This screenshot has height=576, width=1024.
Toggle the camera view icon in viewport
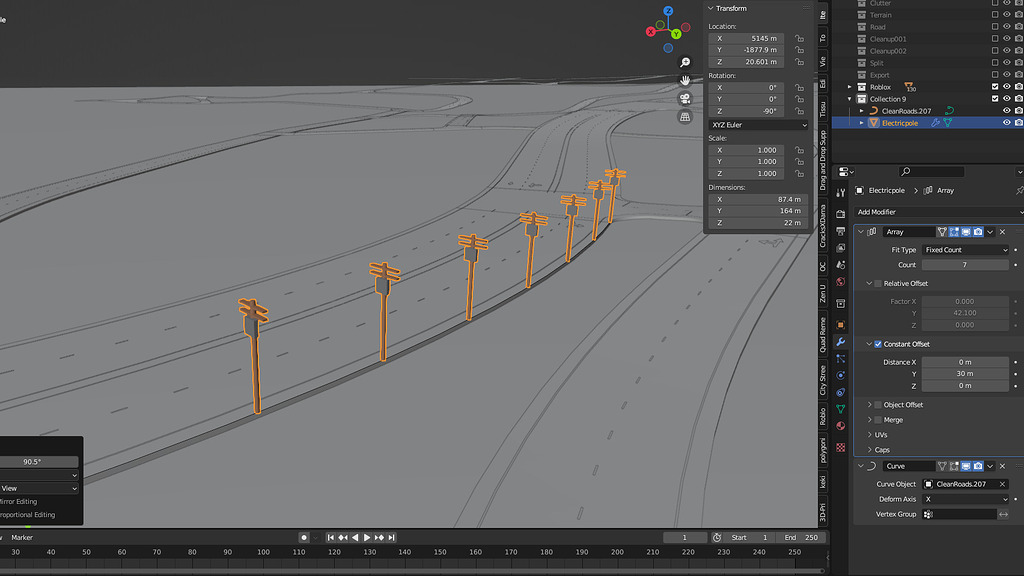(x=685, y=98)
